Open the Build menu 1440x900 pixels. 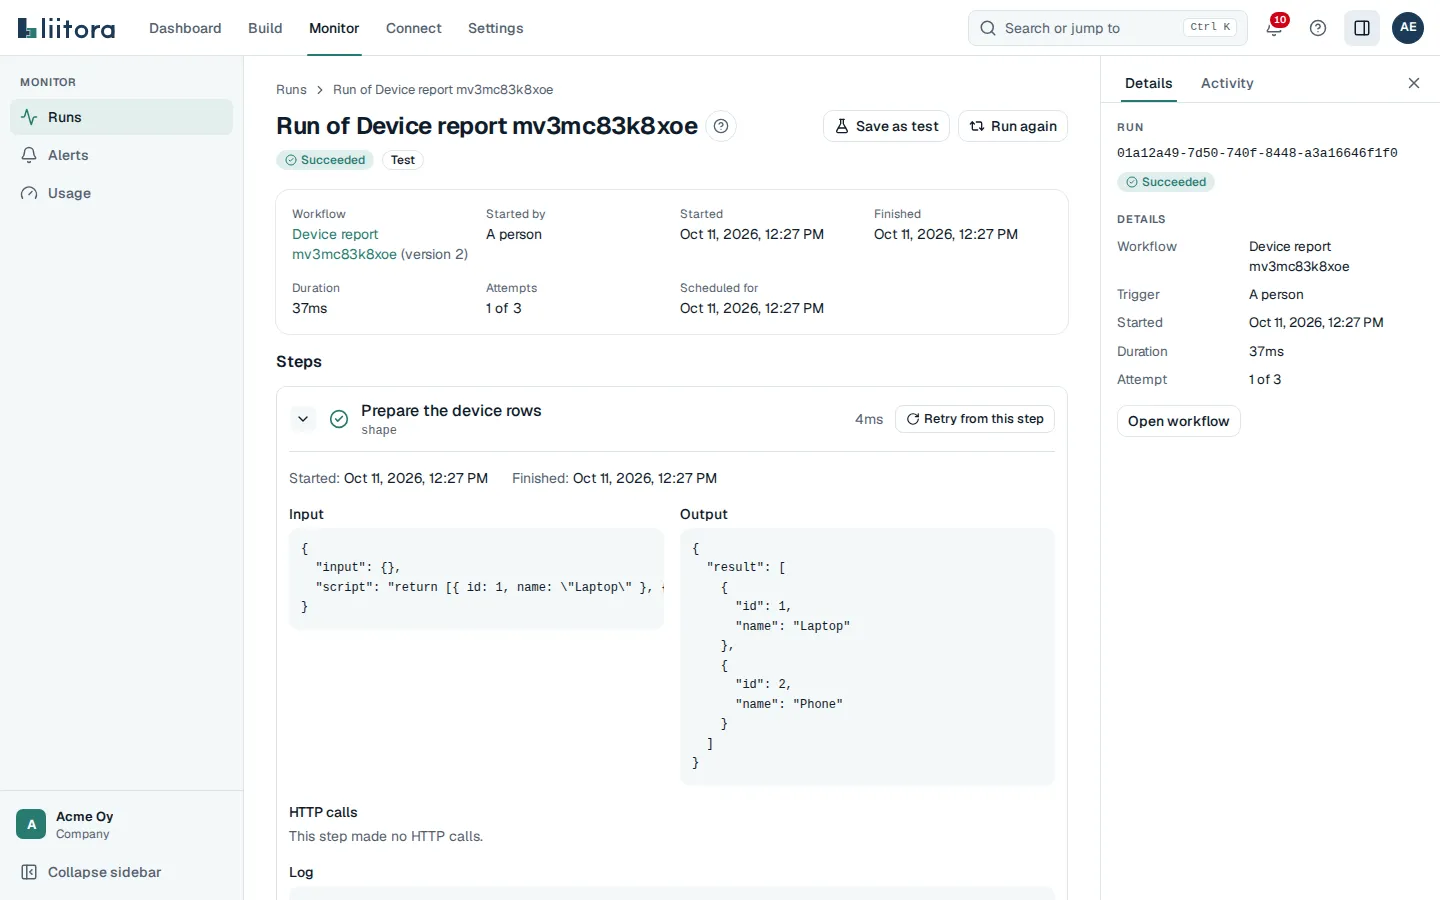tap(265, 28)
